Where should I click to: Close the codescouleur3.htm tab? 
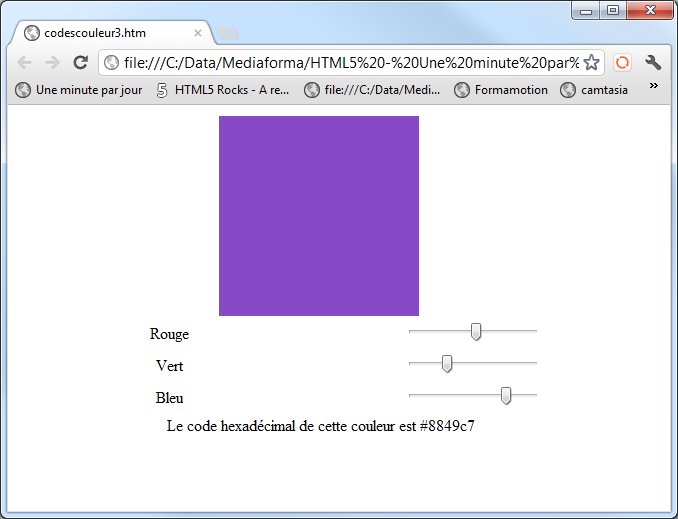click(x=198, y=33)
